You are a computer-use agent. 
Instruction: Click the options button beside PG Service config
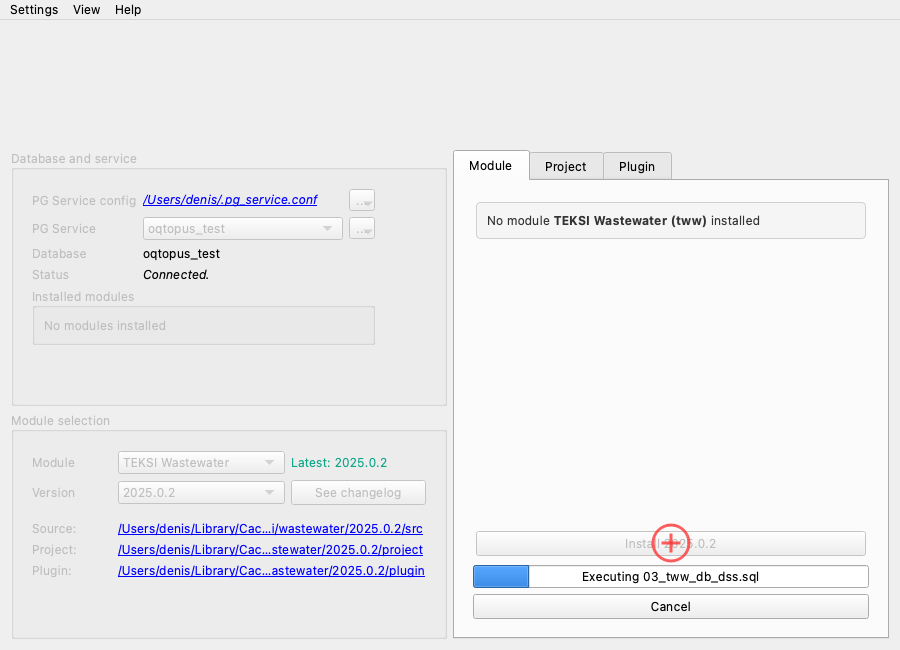coord(362,200)
